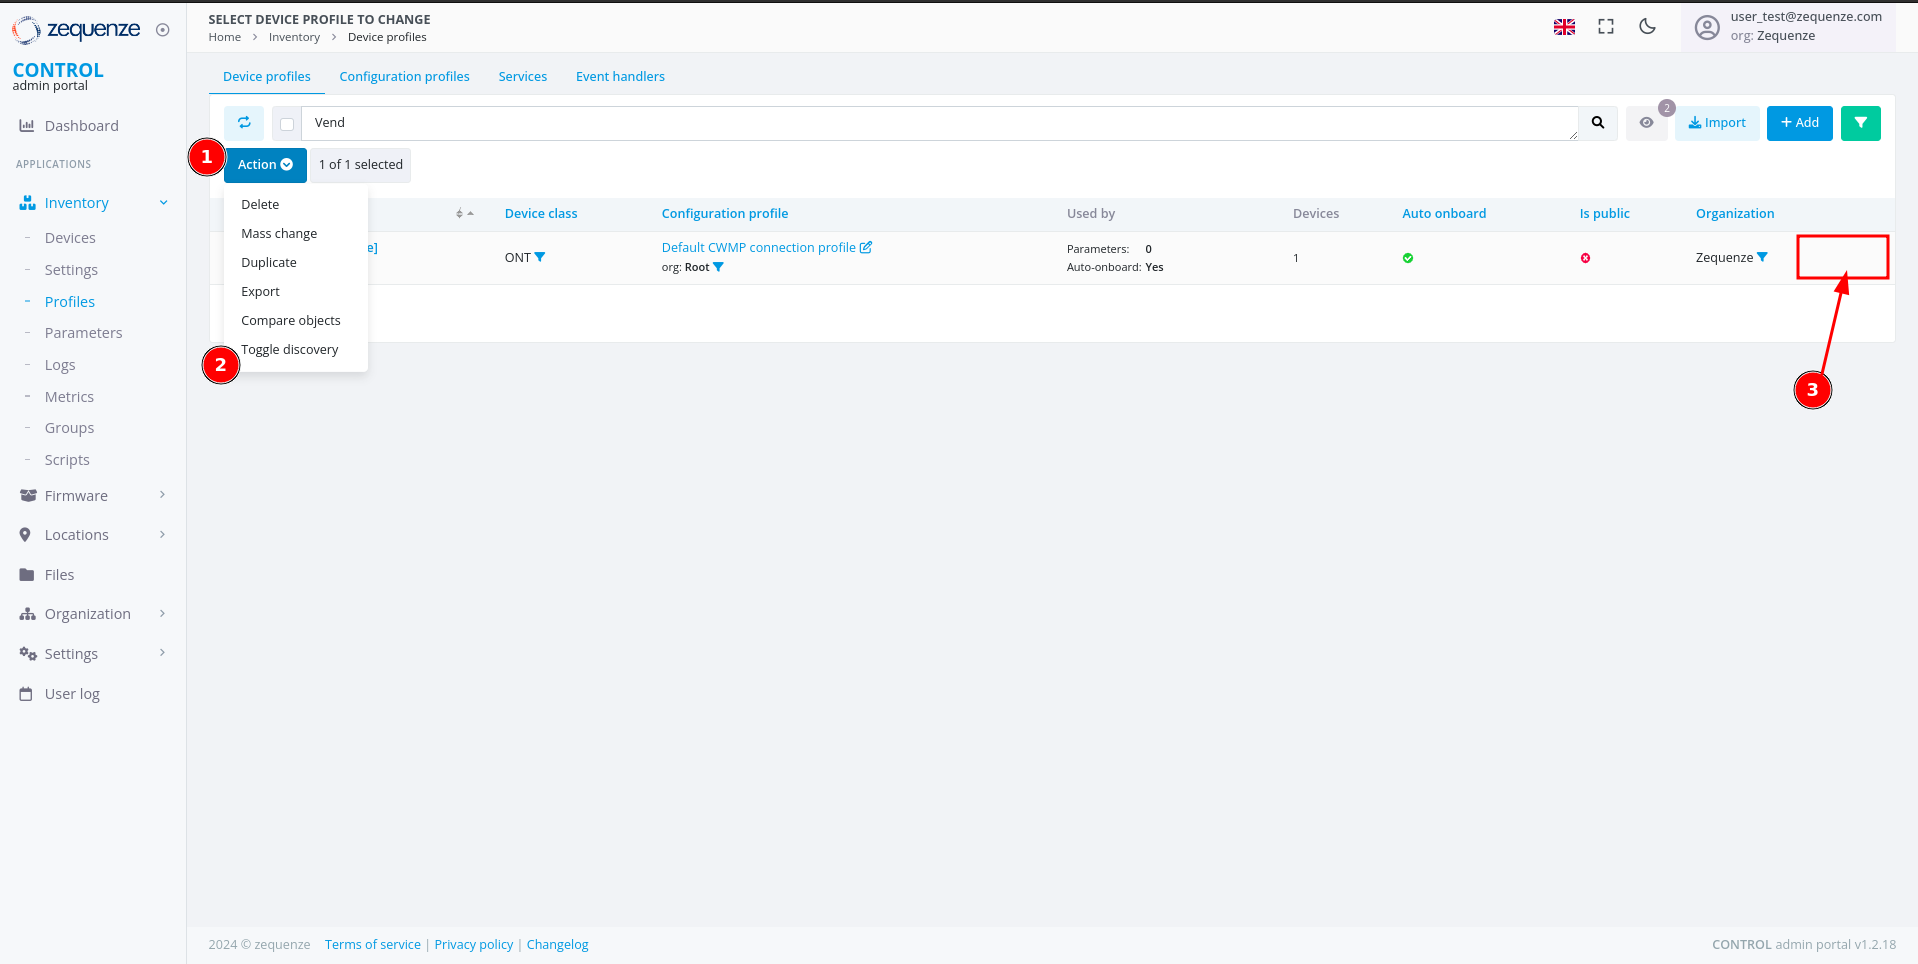
Task: Click the refresh list icon button
Action: 244,123
